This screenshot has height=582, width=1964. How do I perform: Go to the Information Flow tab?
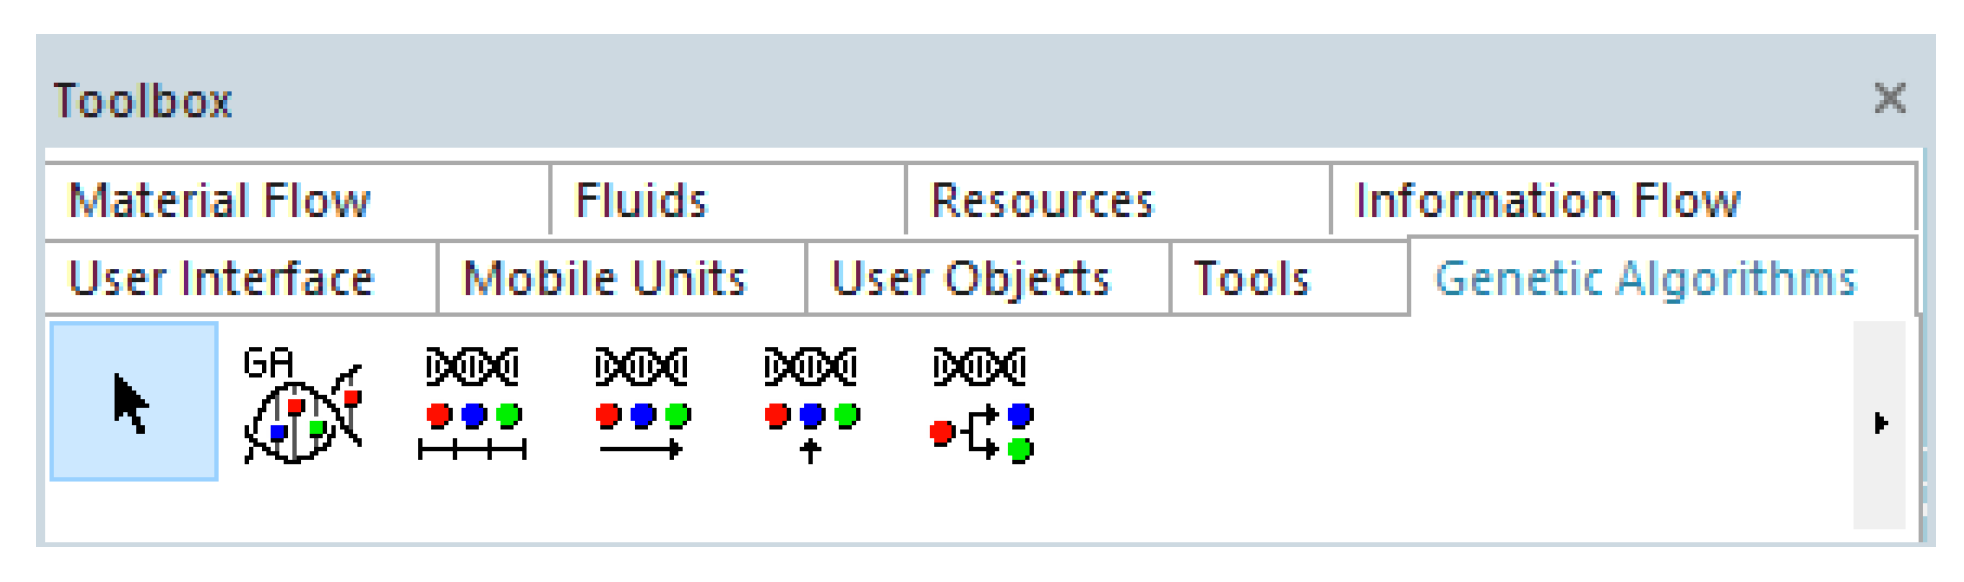(1547, 201)
